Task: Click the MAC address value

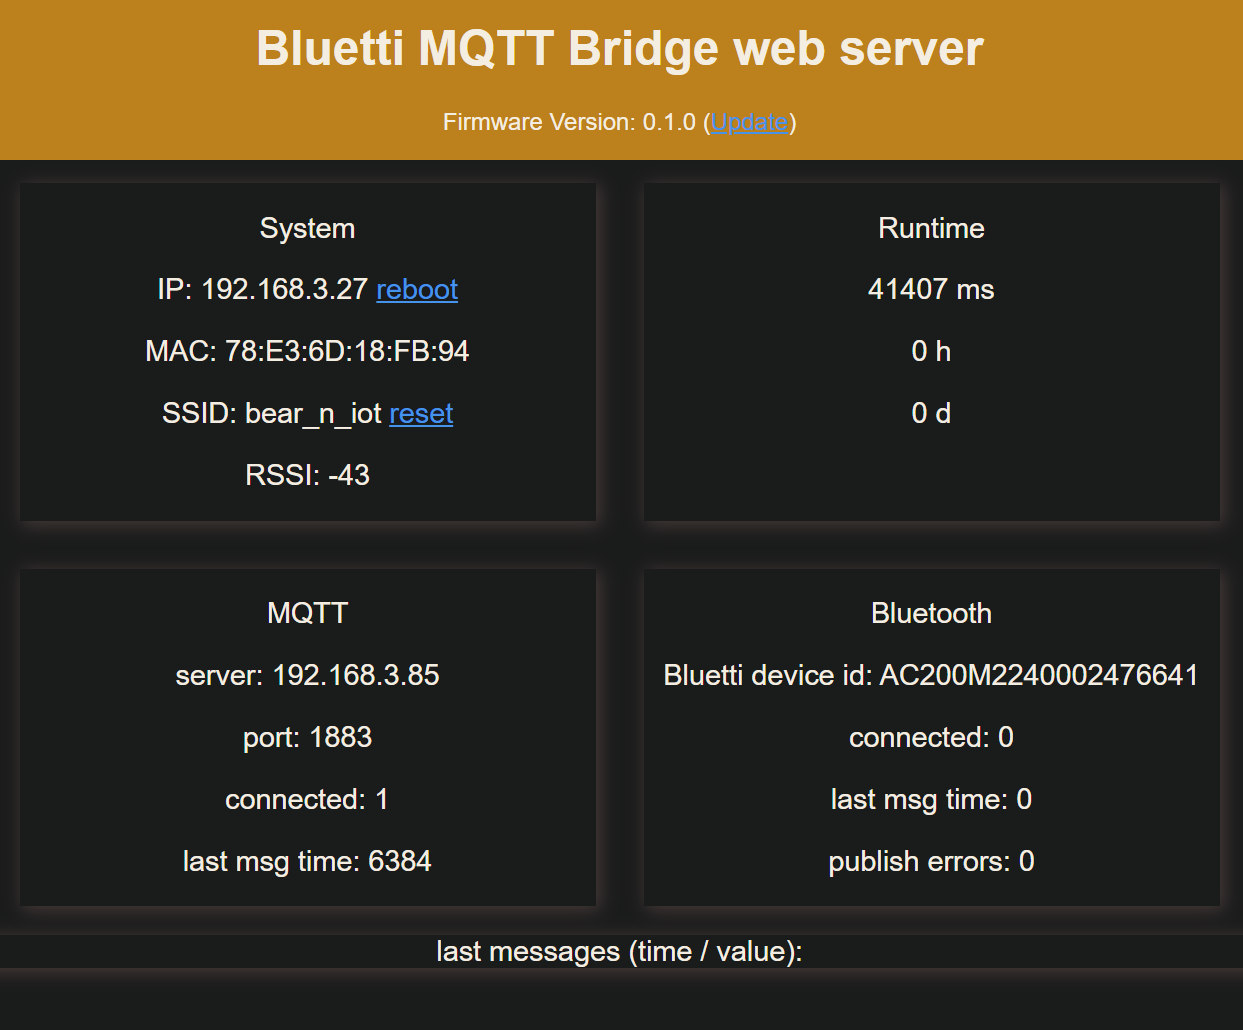Action: pos(307,351)
